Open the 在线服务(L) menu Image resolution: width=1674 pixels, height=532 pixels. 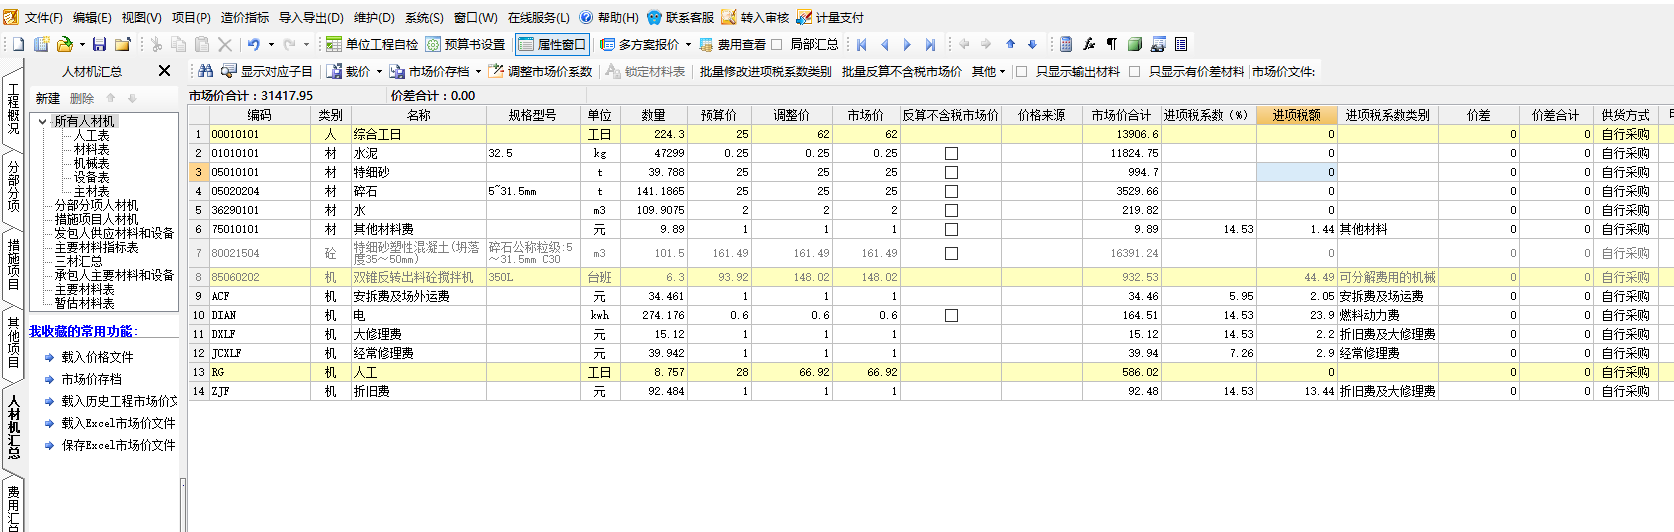[538, 17]
